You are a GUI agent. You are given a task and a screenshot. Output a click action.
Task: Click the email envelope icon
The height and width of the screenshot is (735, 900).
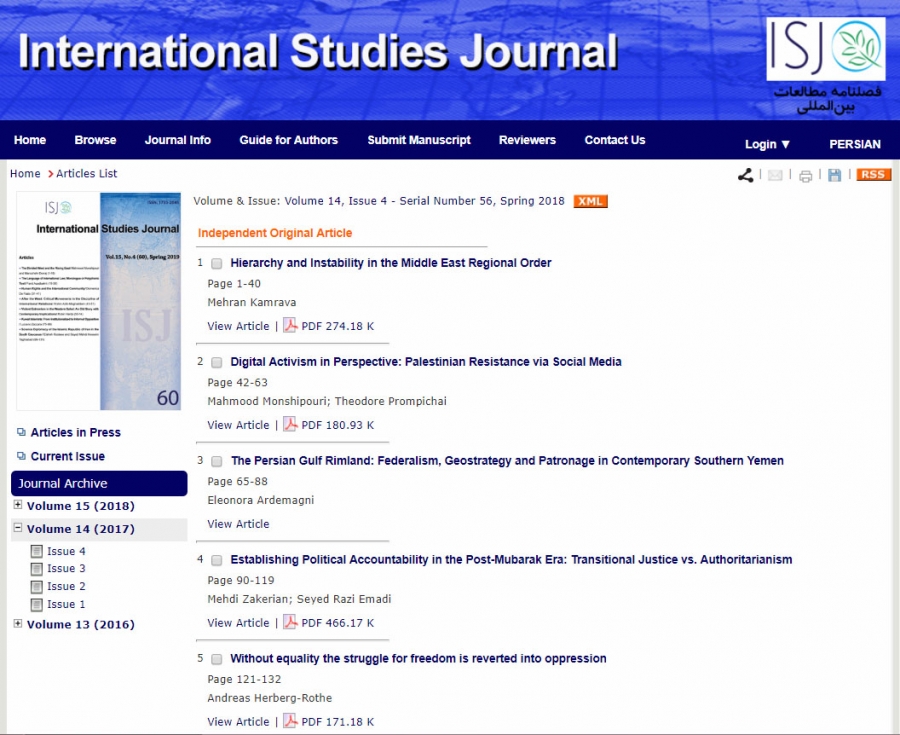pos(775,176)
